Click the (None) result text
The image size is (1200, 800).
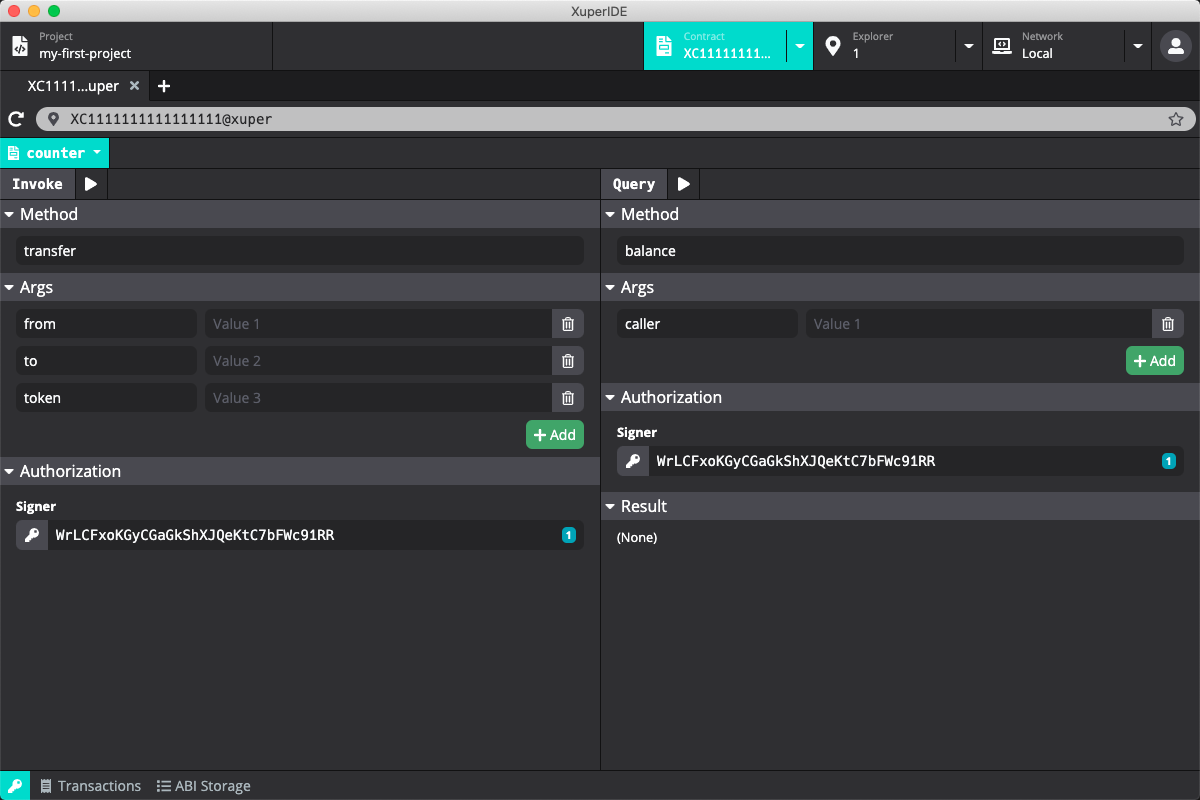(x=637, y=537)
